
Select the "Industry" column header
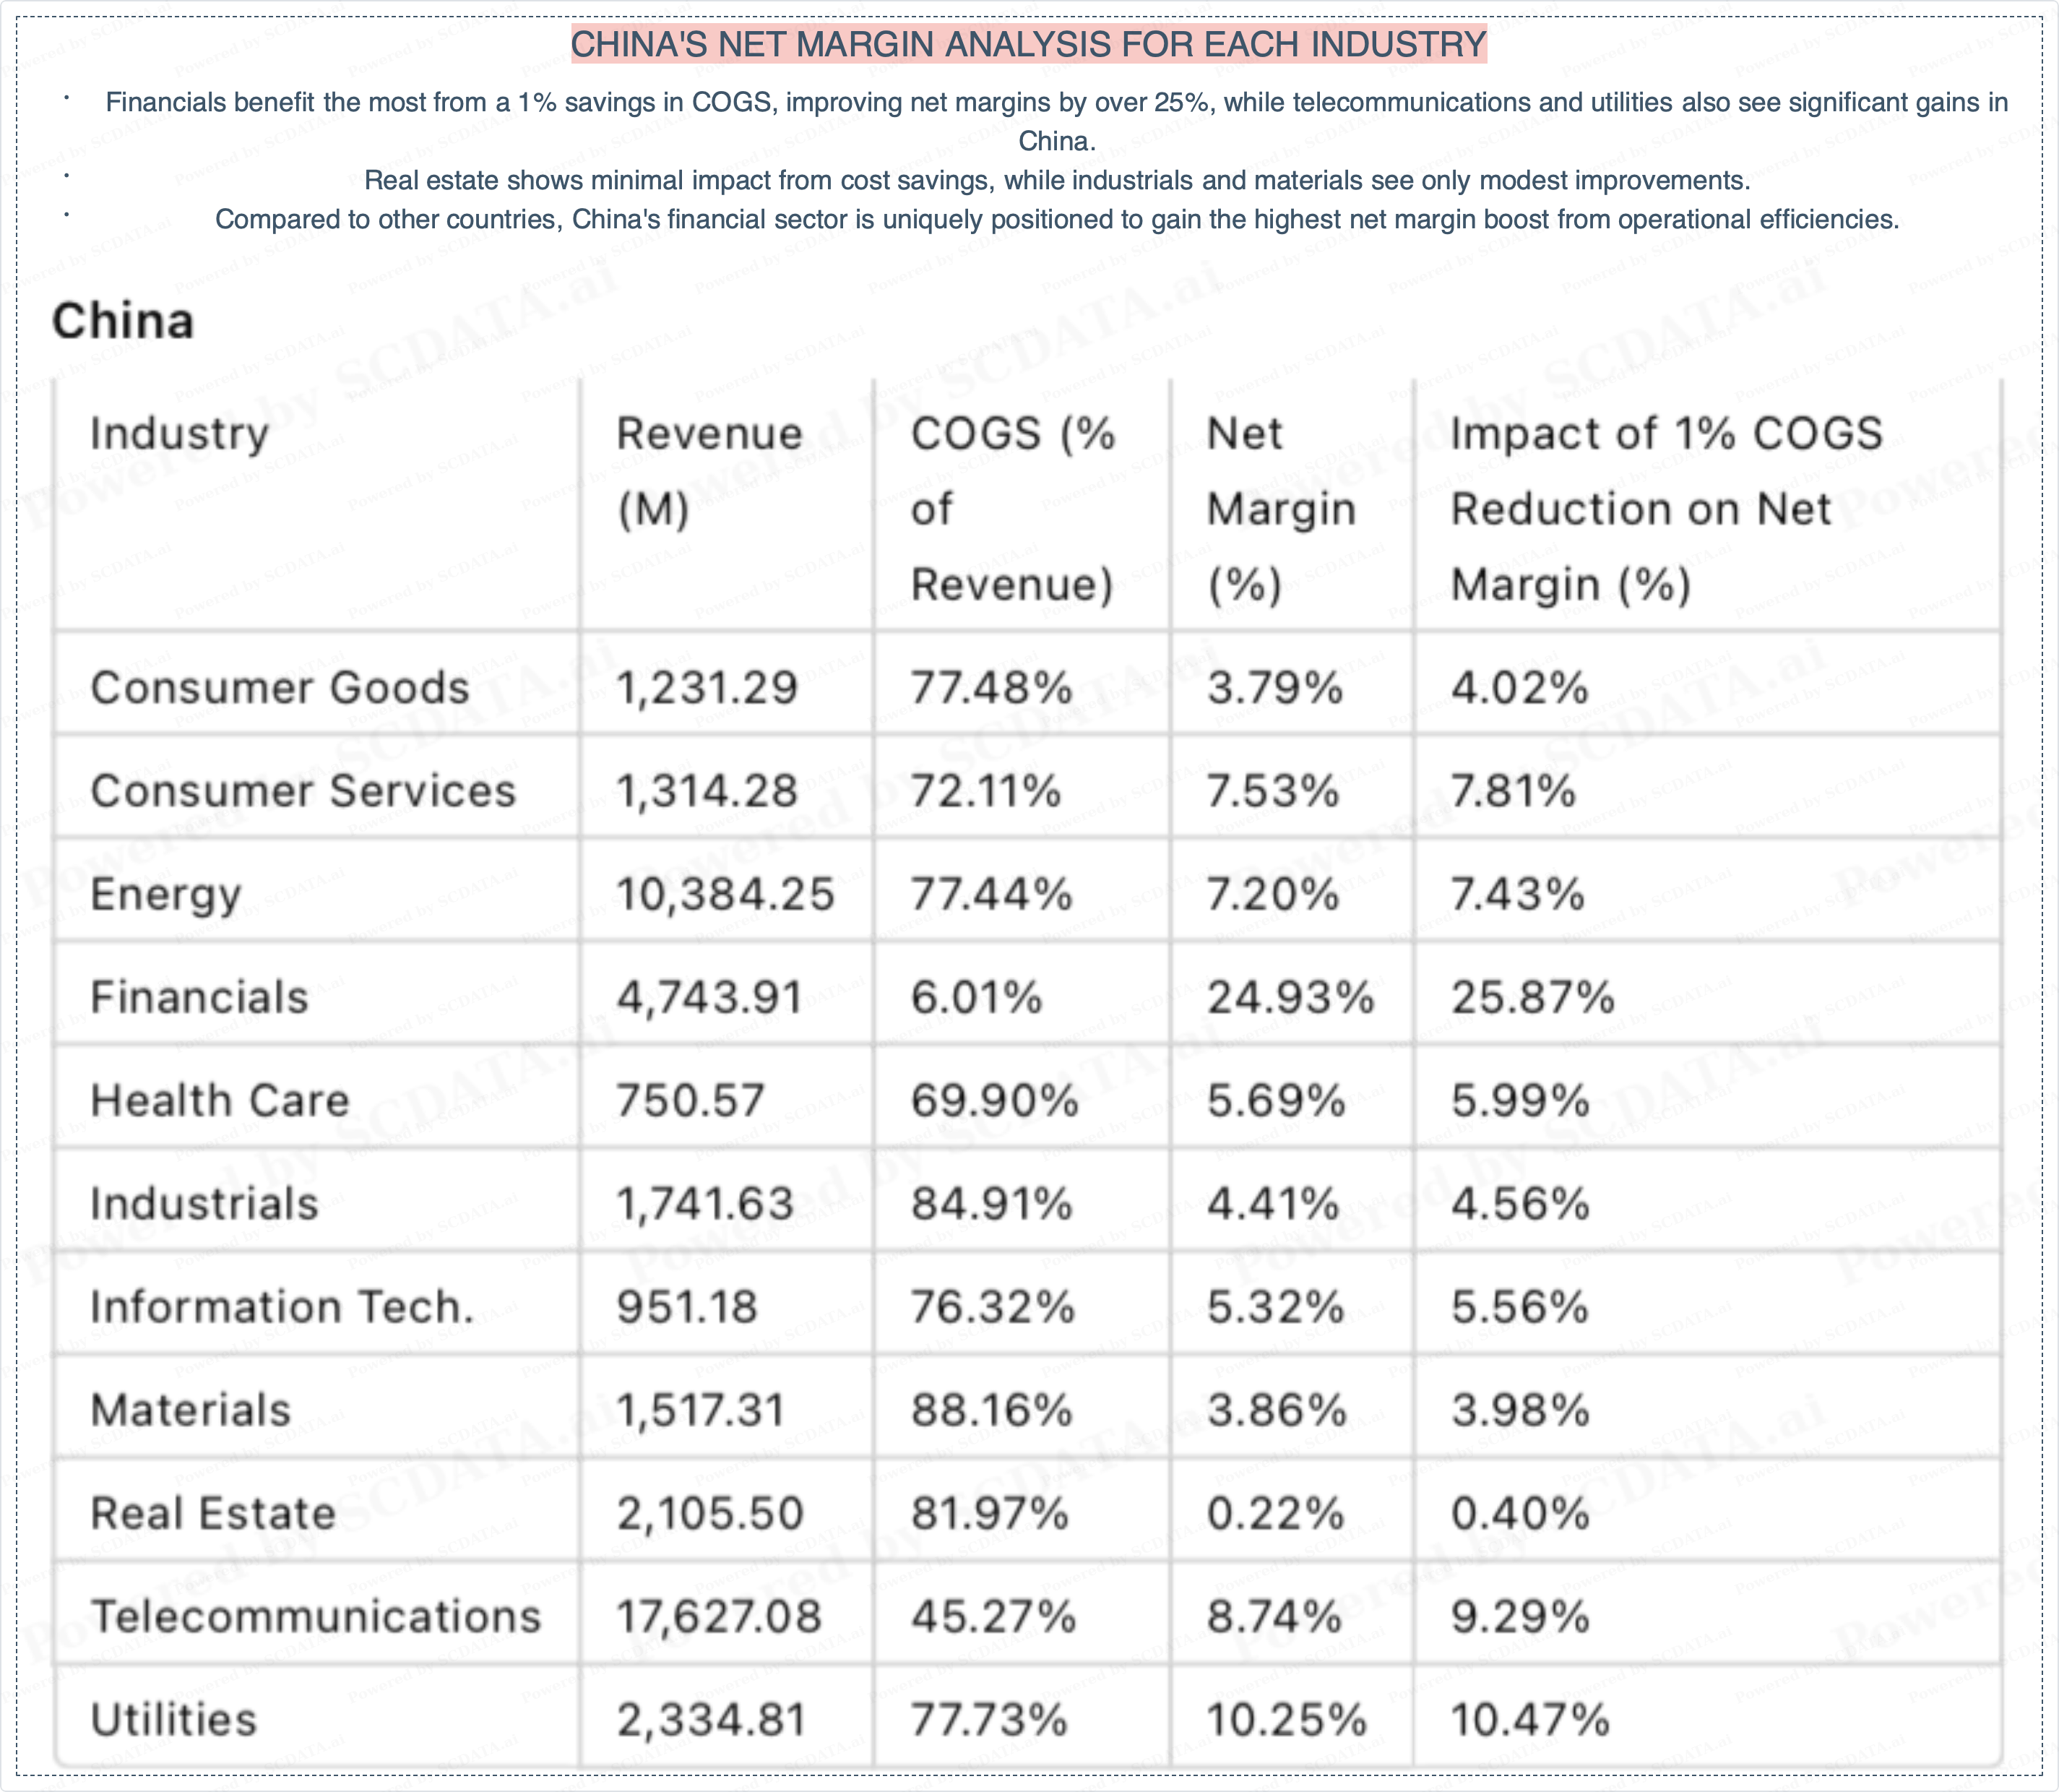[180, 434]
